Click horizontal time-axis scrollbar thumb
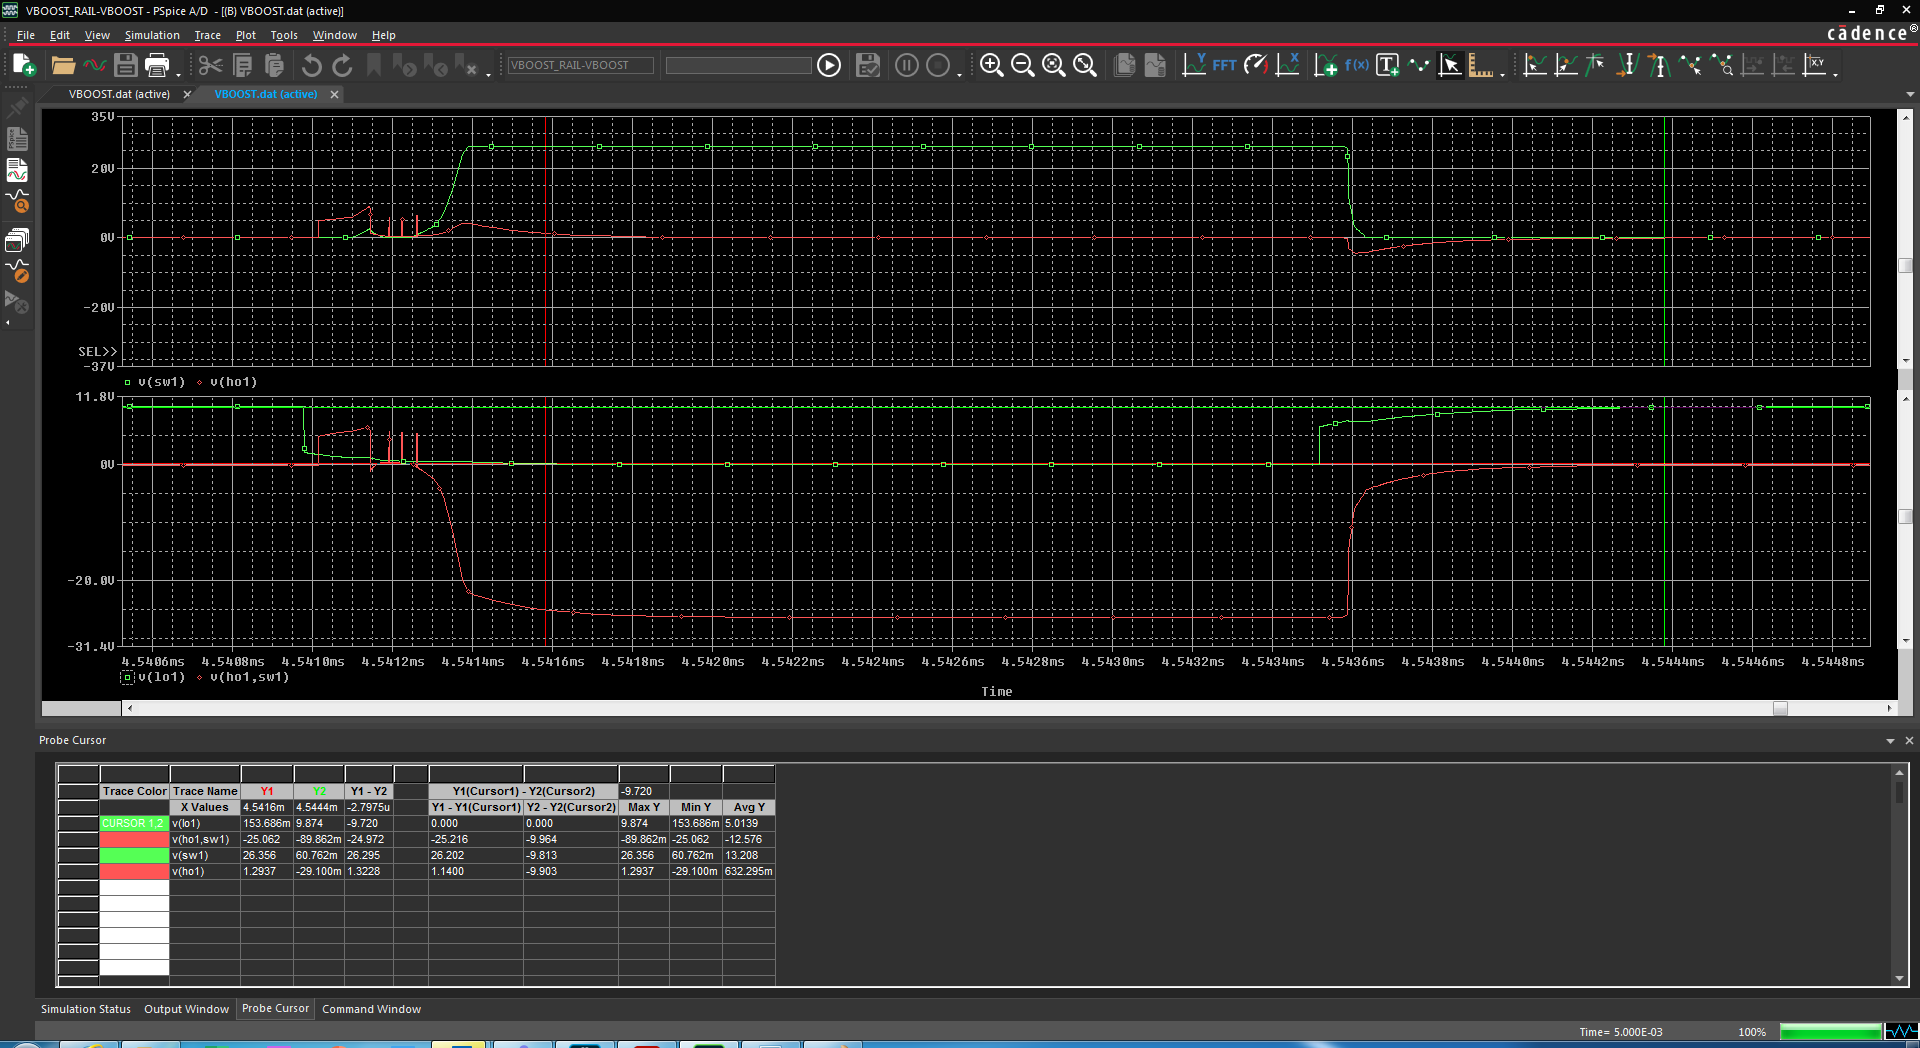Screen dimensions: 1920x1048 pyautogui.click(x=1780, y=708)
